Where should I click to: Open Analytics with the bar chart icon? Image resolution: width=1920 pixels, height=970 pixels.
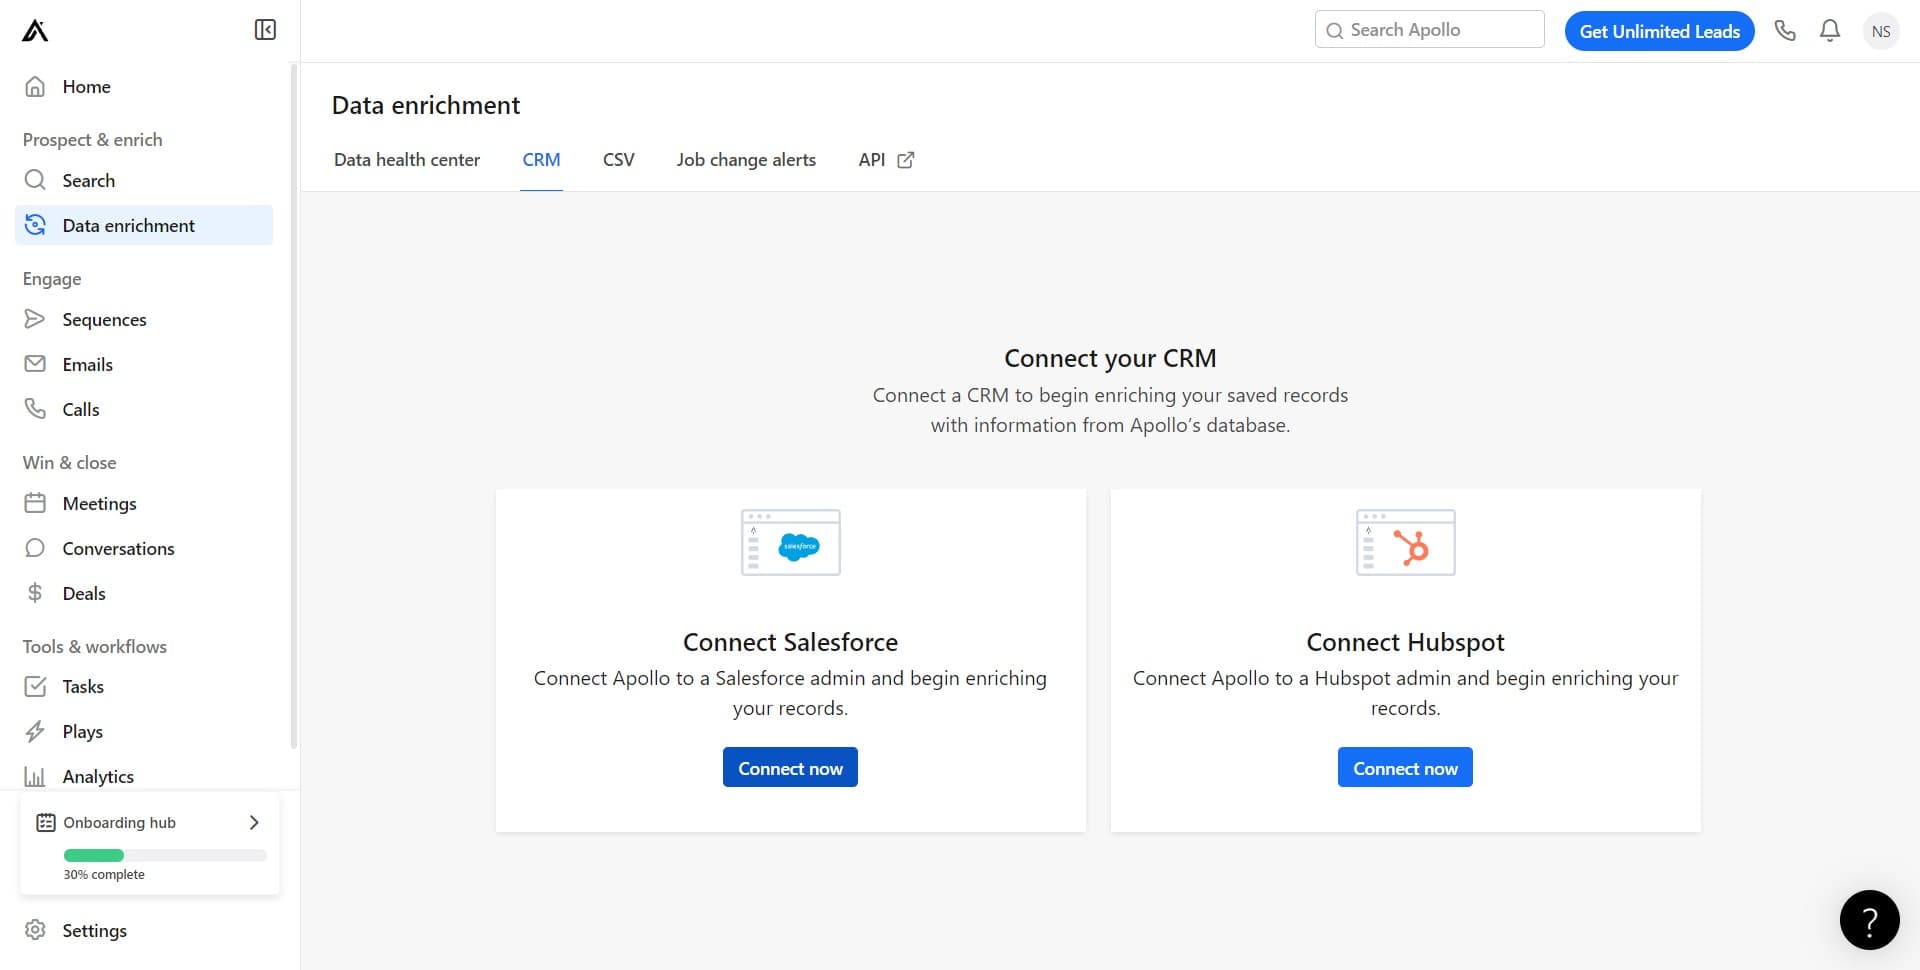pos(35,776)
